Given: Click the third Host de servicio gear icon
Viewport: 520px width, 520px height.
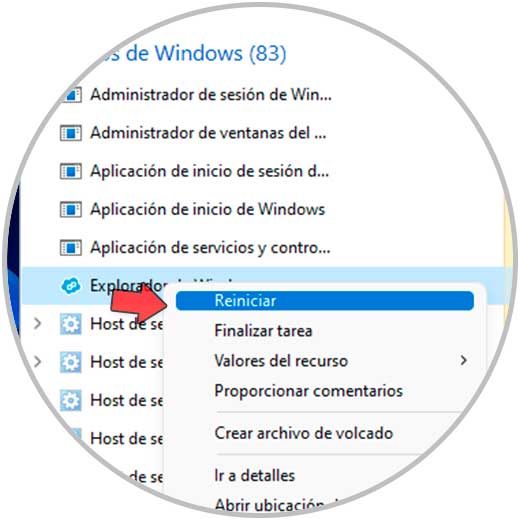Looking at the screenshot, I should pos(71,400).
